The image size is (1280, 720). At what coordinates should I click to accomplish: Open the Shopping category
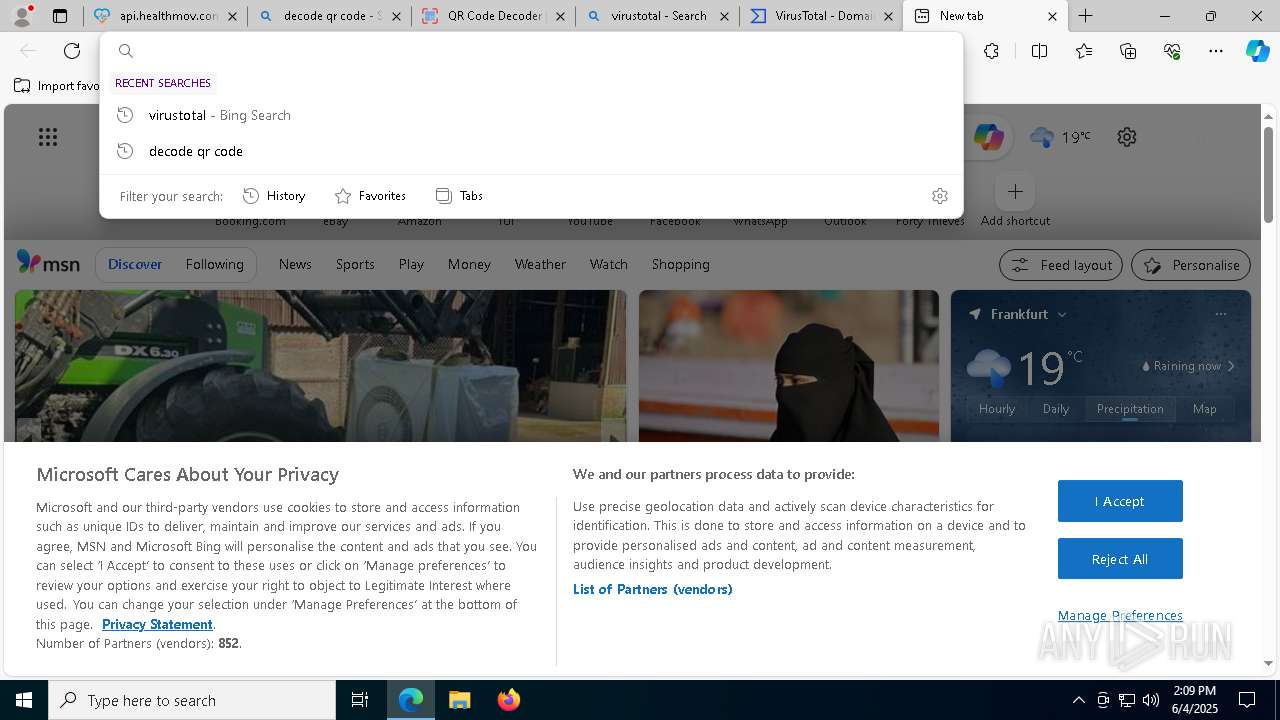680,264
